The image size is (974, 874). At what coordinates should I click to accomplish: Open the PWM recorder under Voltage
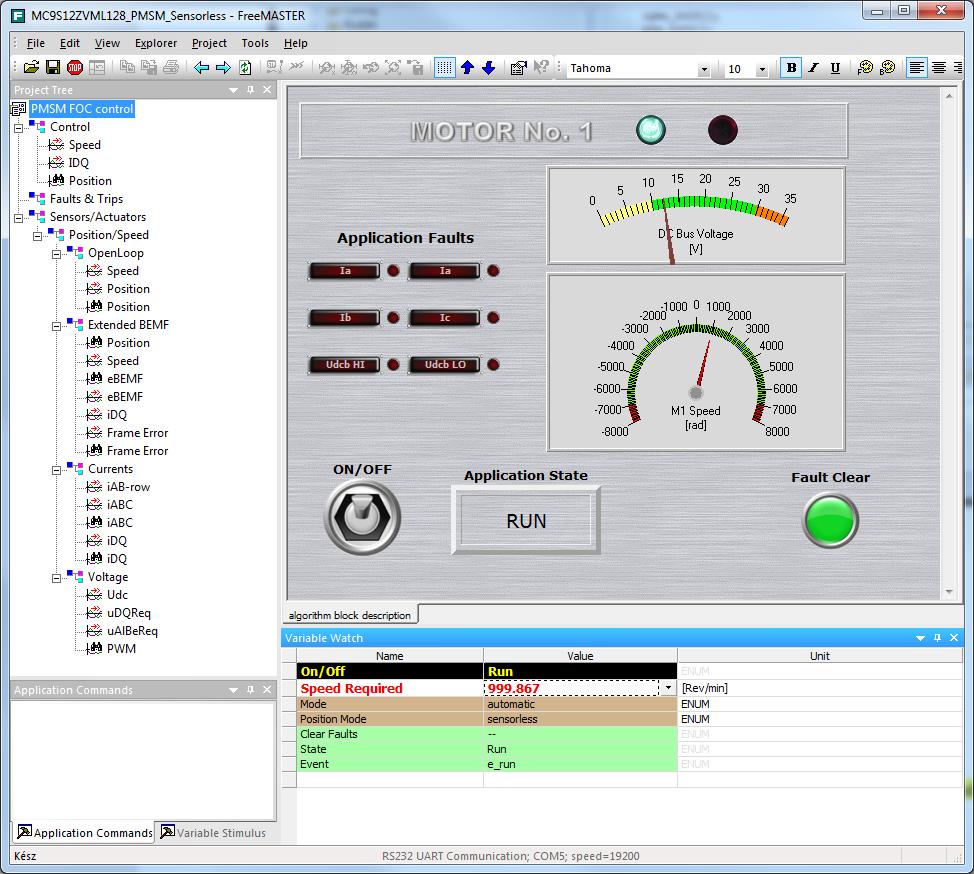click(121, 649)
